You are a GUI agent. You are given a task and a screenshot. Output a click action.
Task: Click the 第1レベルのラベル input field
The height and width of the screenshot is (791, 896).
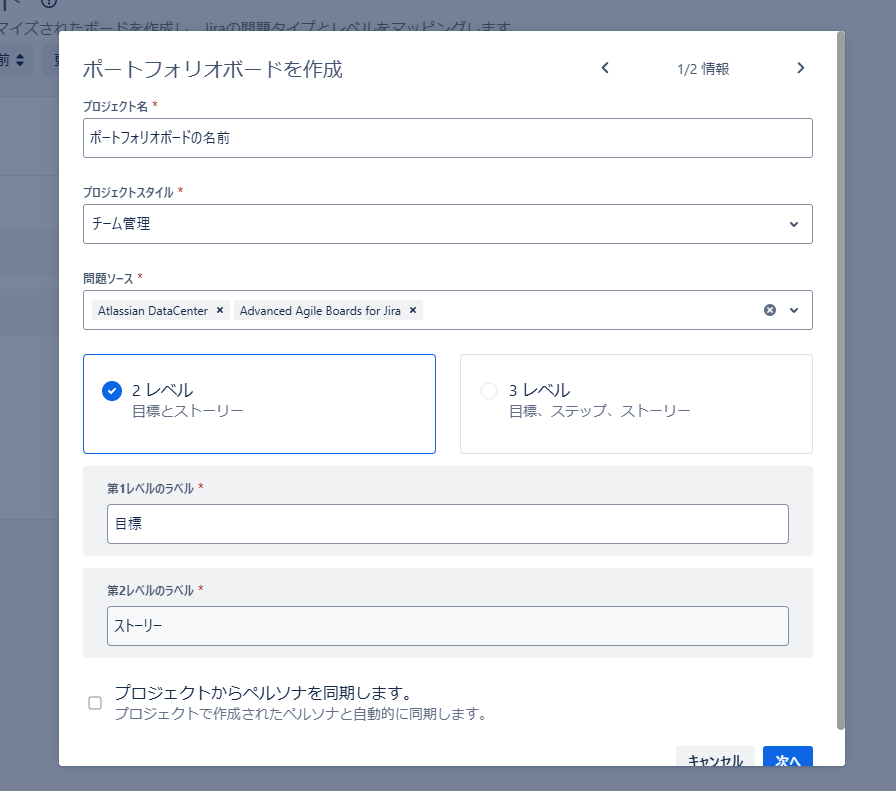[x=447, y=524]
